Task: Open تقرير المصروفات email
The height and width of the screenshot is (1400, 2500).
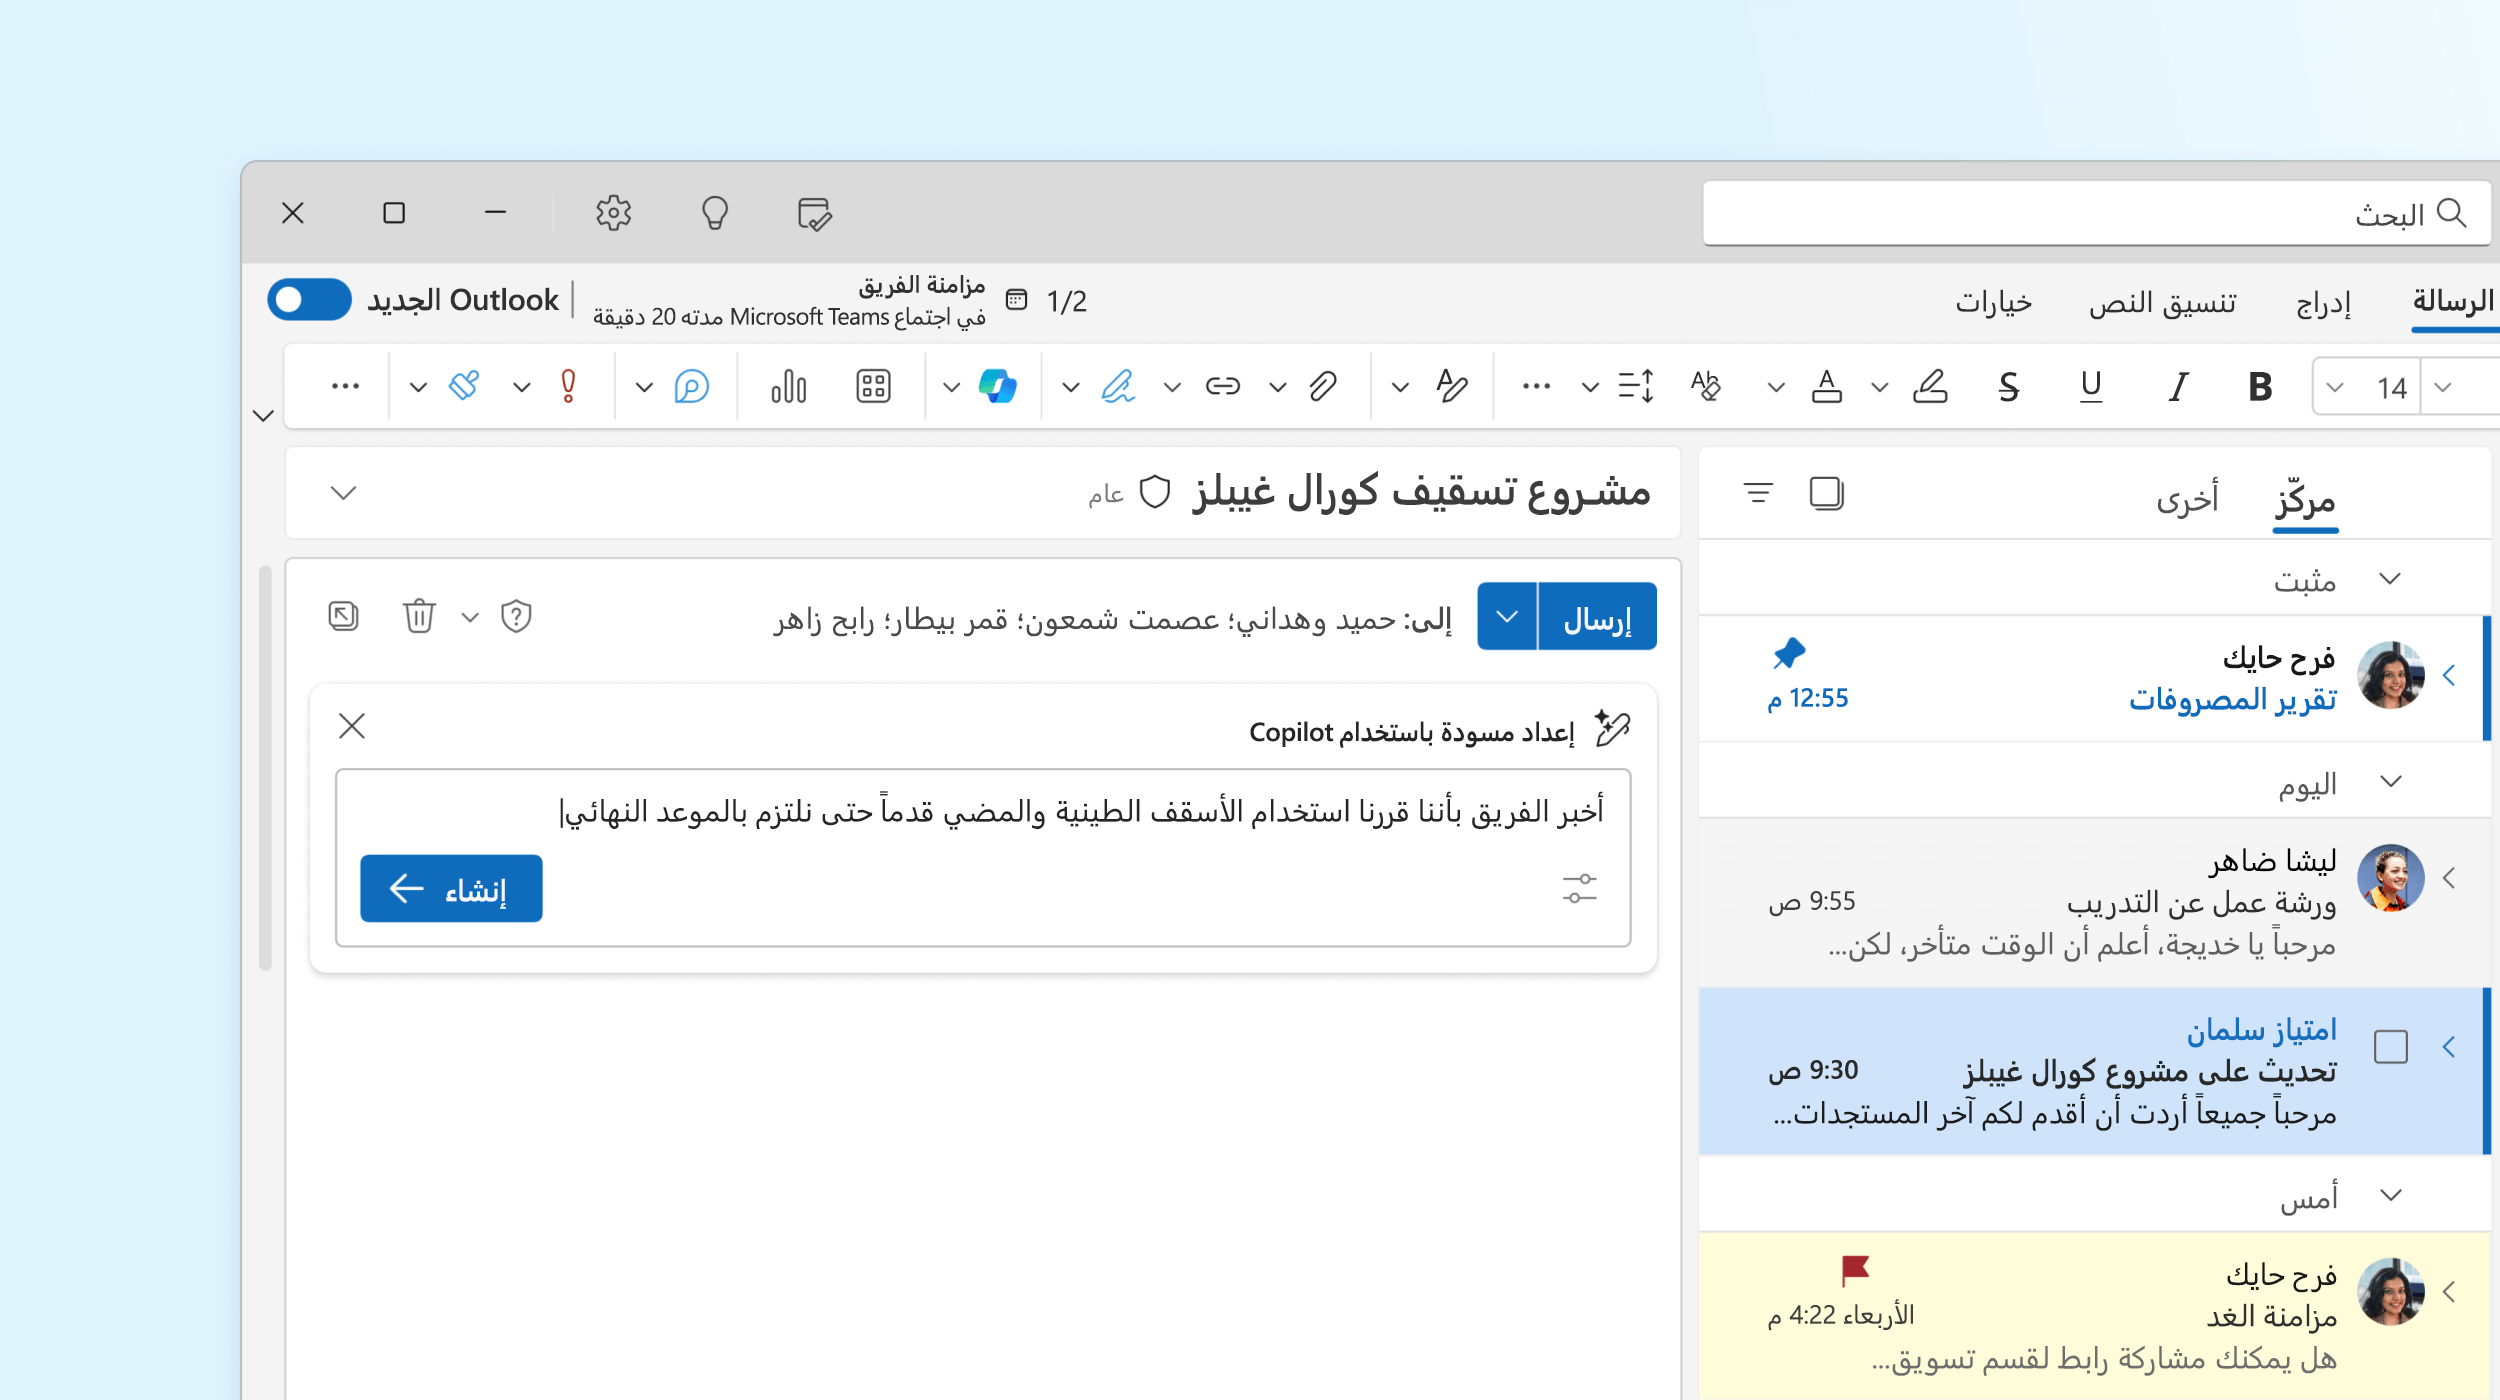Action: pyautogui.click(x=2094, y=678)
